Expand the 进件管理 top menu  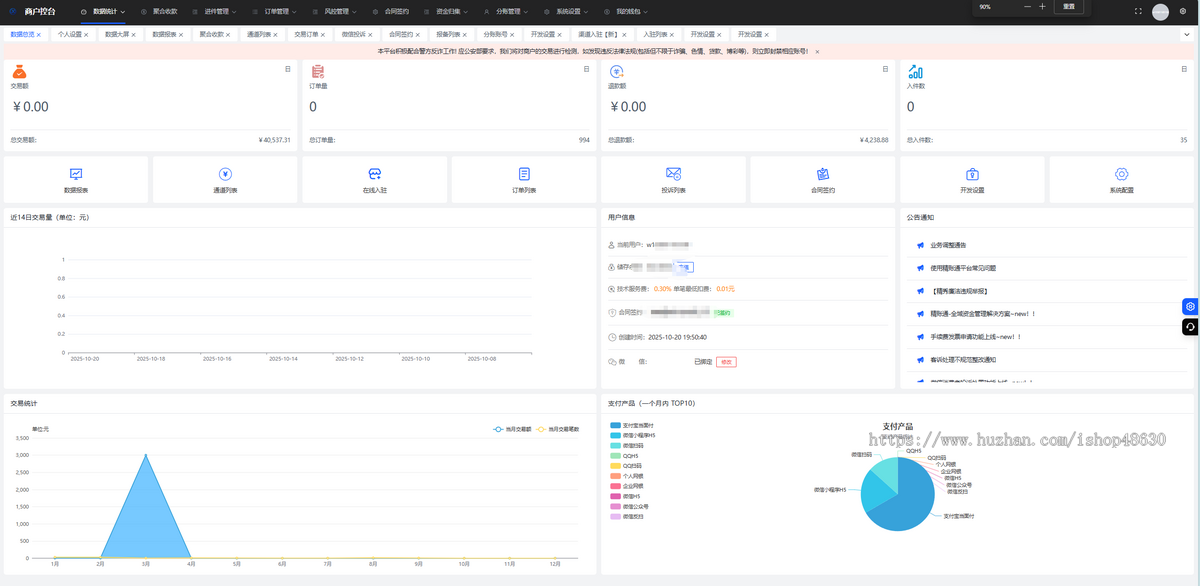click(213, 11)
